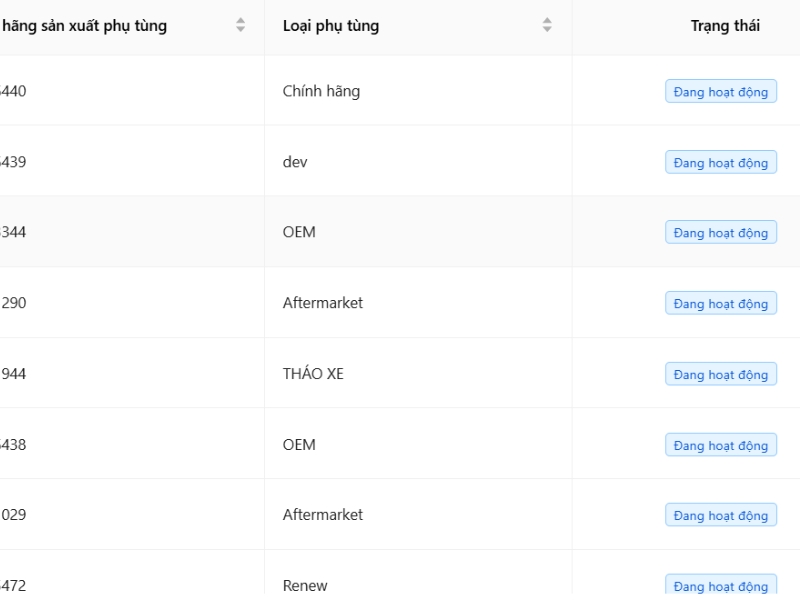The width and height of the screenshot is (800, 600).
Task: Sort by the hãng sản xuất phụ tùng column arrows
Action: click(x=240, y=26)
